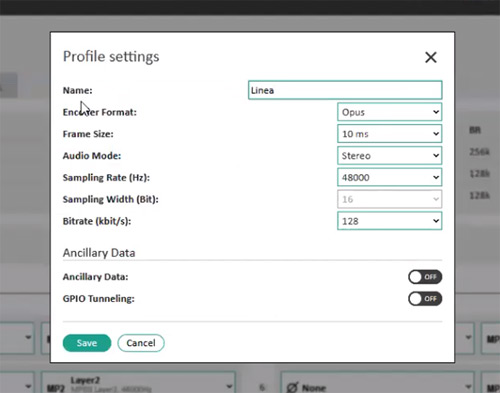Open the Frame Size dropdown showing 10 ms
This screenshot has width=500, height=393.
point(389,134)
